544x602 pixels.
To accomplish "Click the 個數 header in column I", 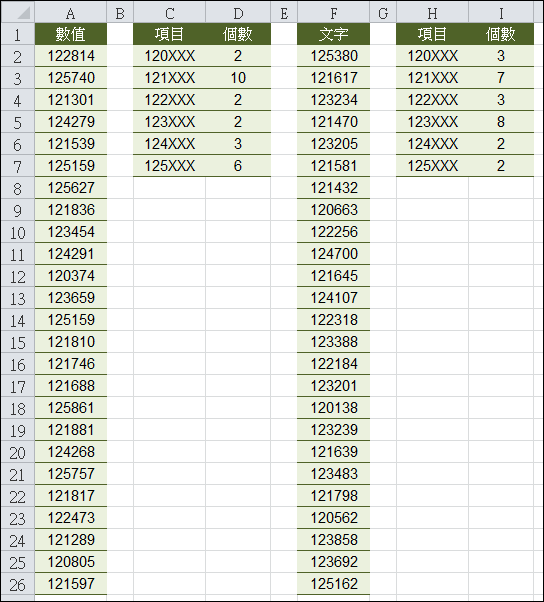I will click(501, 34).
